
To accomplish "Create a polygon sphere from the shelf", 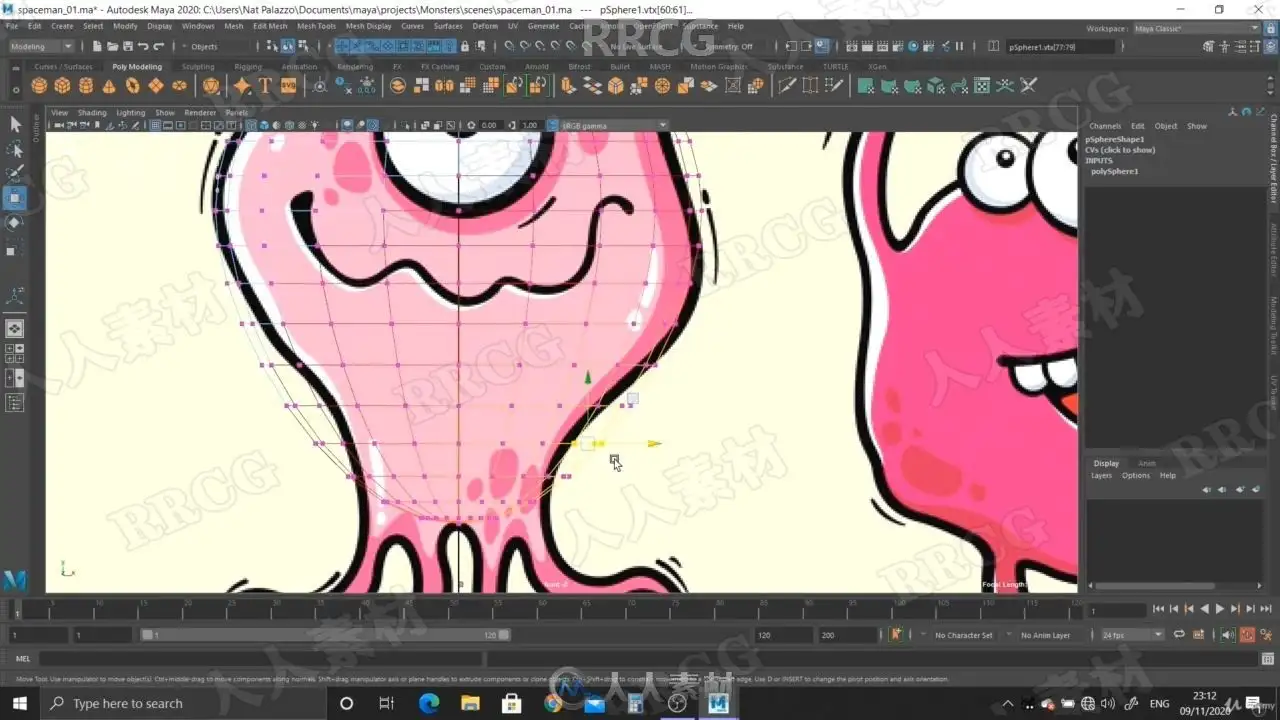I will click(x=39, y=86).
